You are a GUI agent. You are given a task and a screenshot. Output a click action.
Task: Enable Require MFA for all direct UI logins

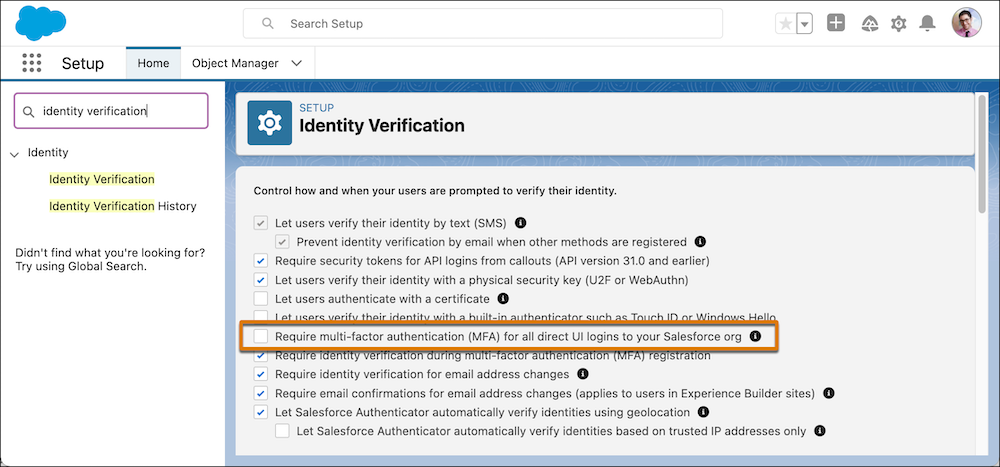pos(261,336)
